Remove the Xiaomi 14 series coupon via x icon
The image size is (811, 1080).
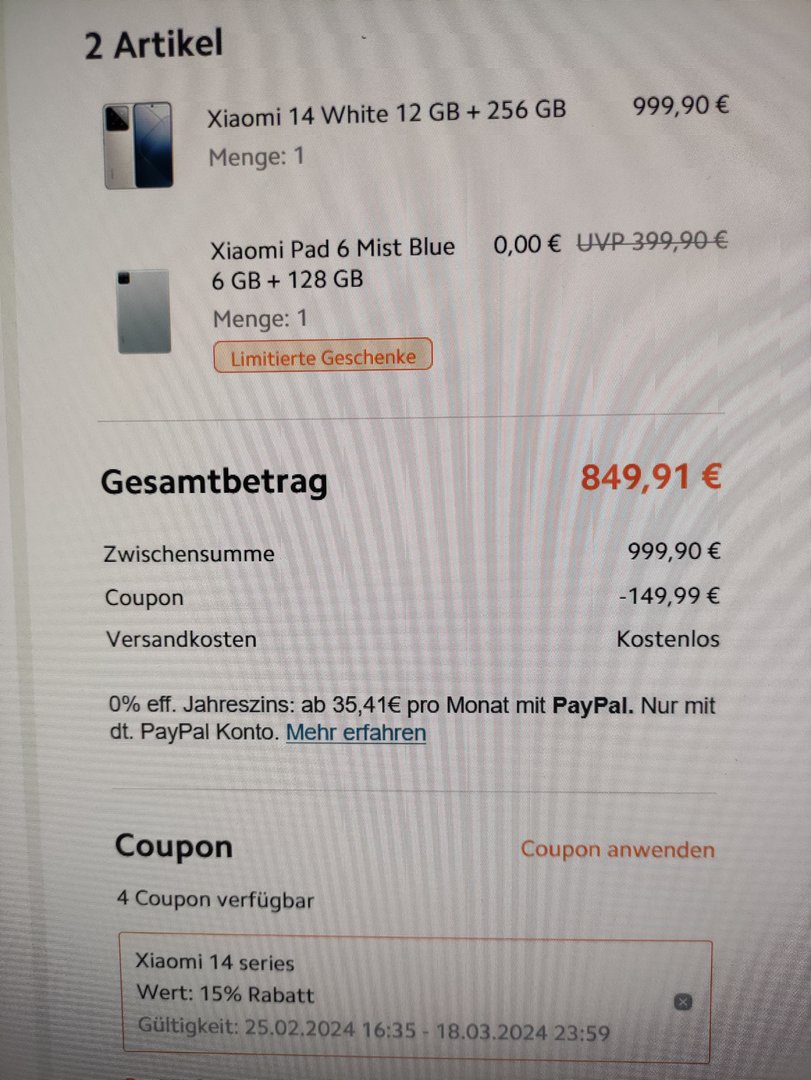[682, 1001]
